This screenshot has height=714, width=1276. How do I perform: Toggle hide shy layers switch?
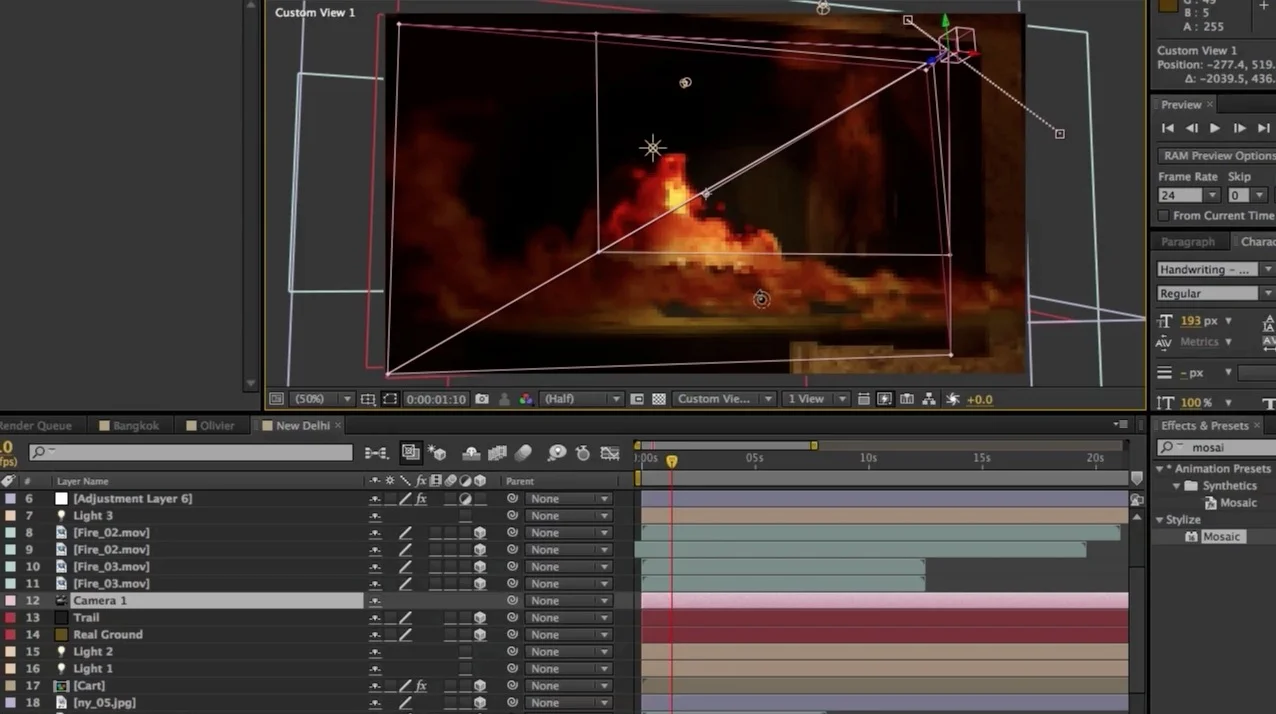(471, 453)
